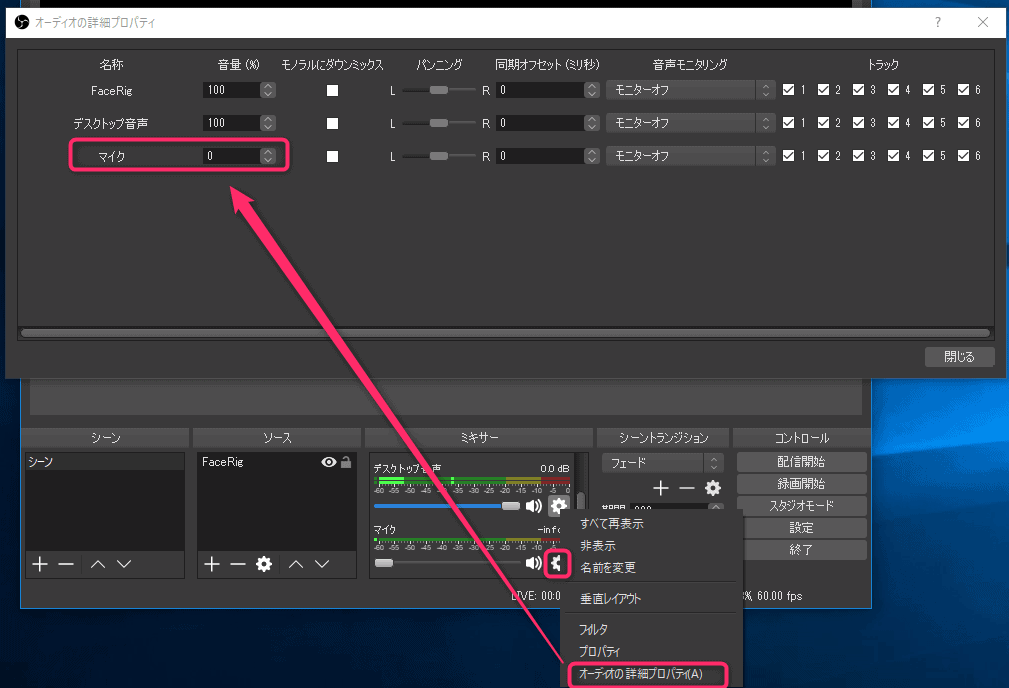Image resolution: width=1009 pixels, height=688 pixels.
Task: Open FaceRig audio monitoring dropdown
Action: pos(690,90)
